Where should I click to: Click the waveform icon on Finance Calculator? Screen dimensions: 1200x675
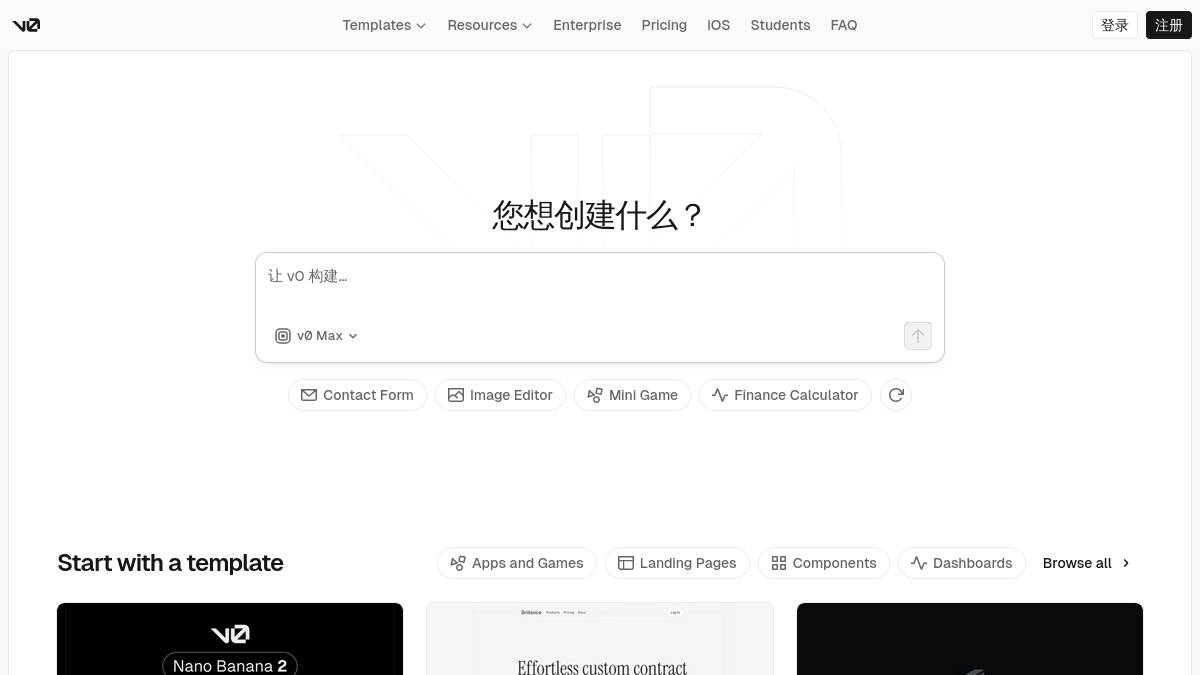tap(720, 395)
